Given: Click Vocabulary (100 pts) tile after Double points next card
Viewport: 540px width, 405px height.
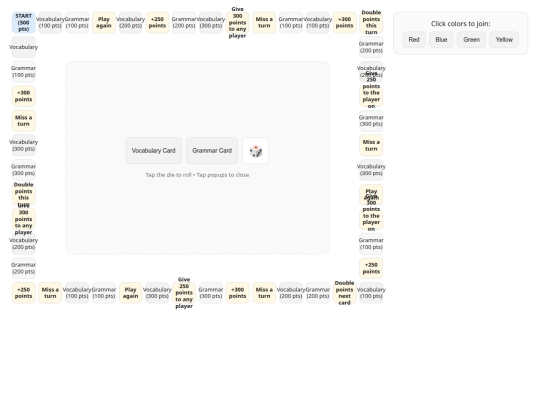Looking at the screenshot, I should (x=371, y=293).
